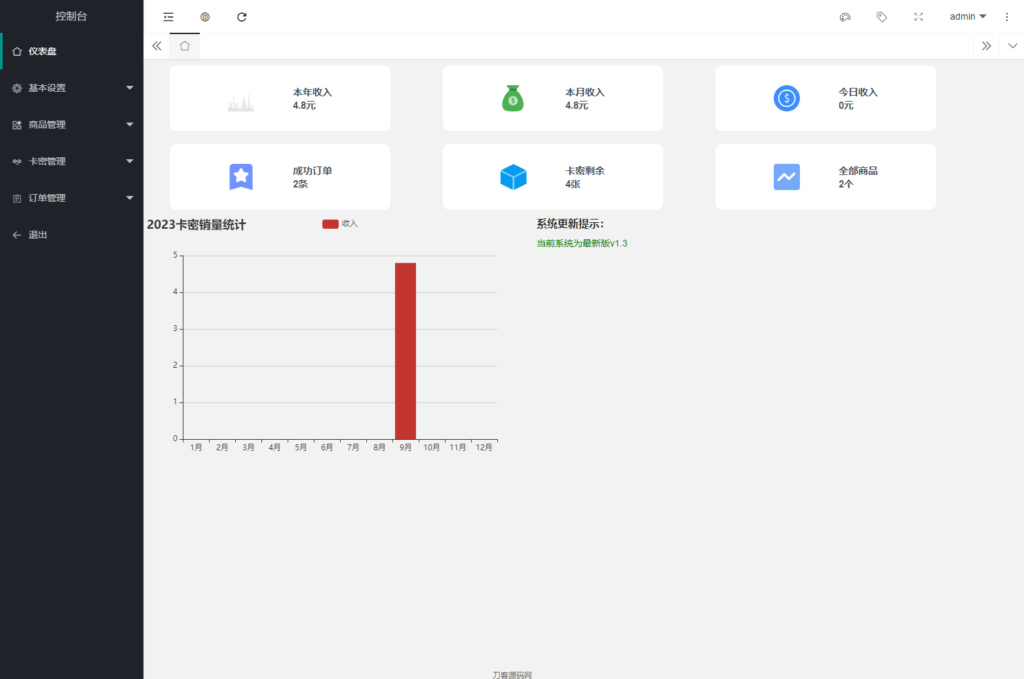The height and width of the screenshot is (679, 1024).
Task: Open the 当前系统为最新版v1.3 link
Action: 582,243
